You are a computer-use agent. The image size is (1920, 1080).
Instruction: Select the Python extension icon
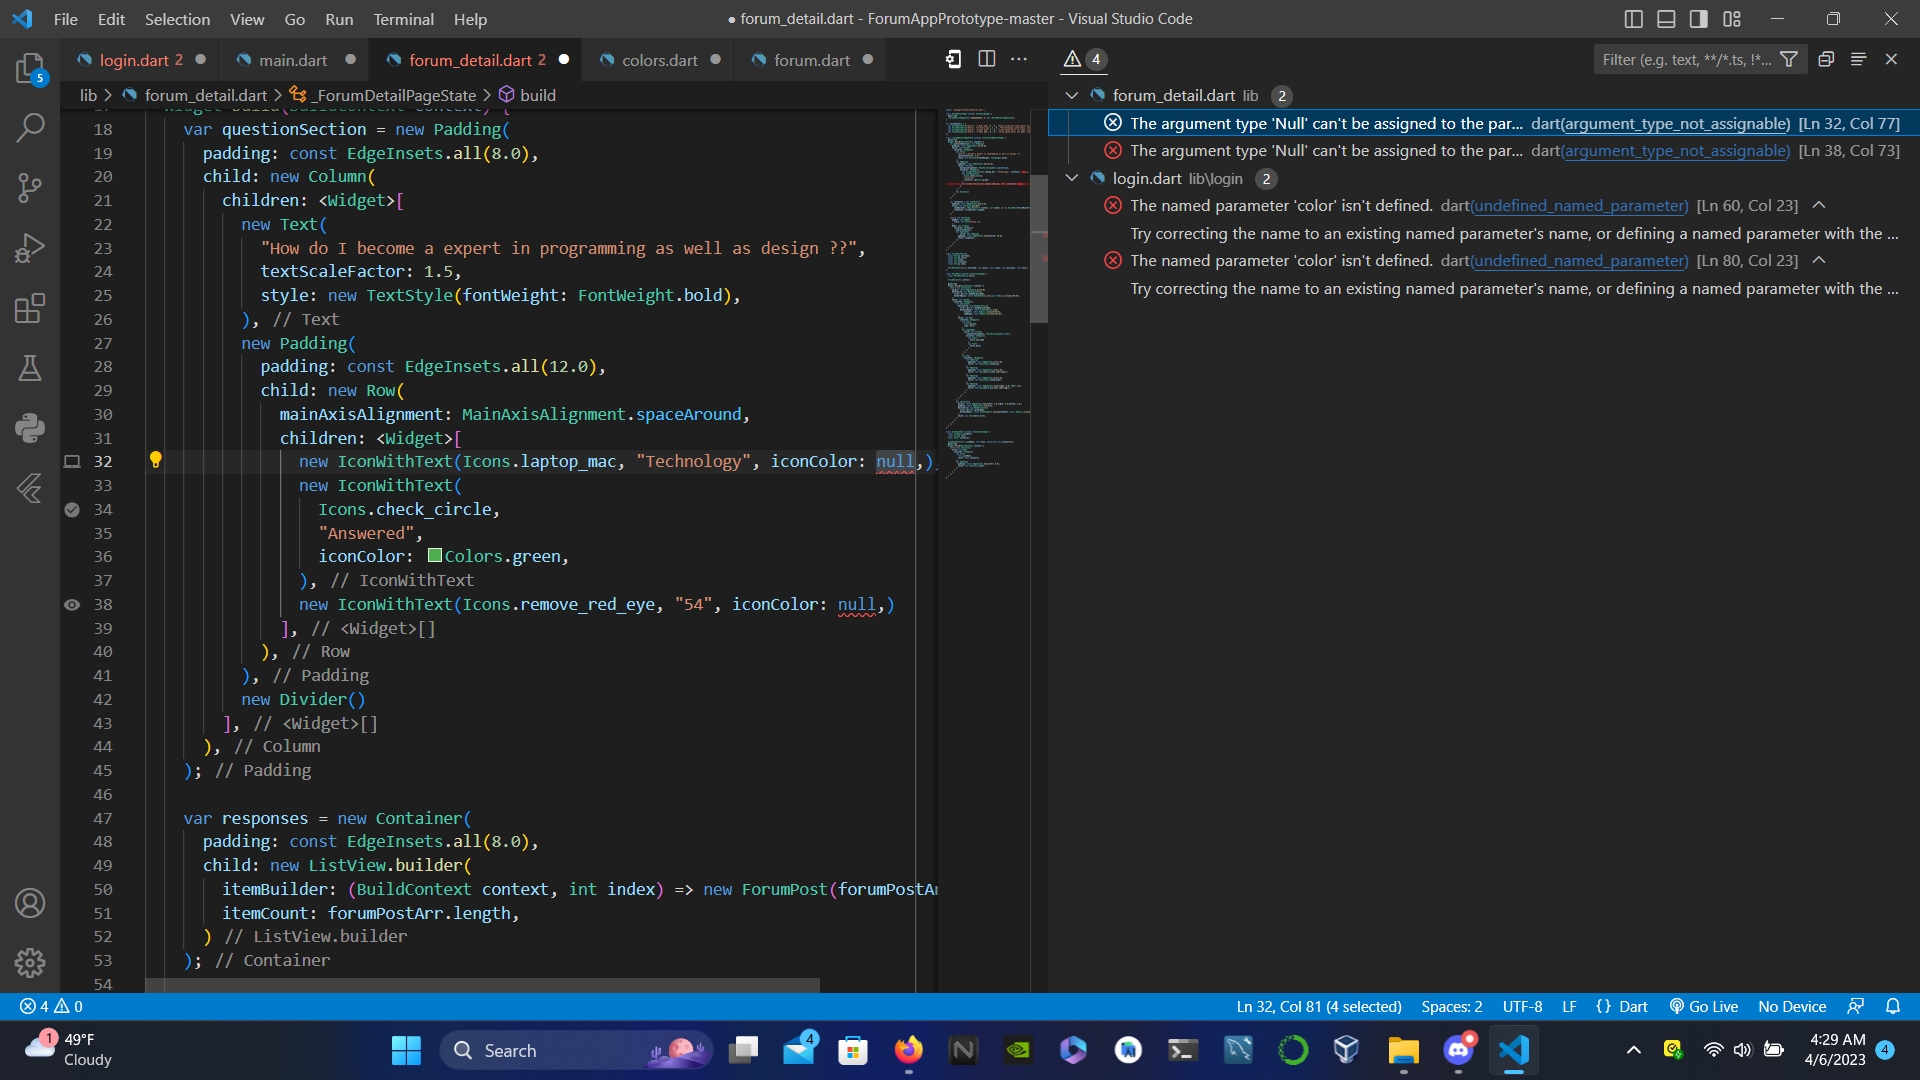pyautogui.click(x=30, y=428)
